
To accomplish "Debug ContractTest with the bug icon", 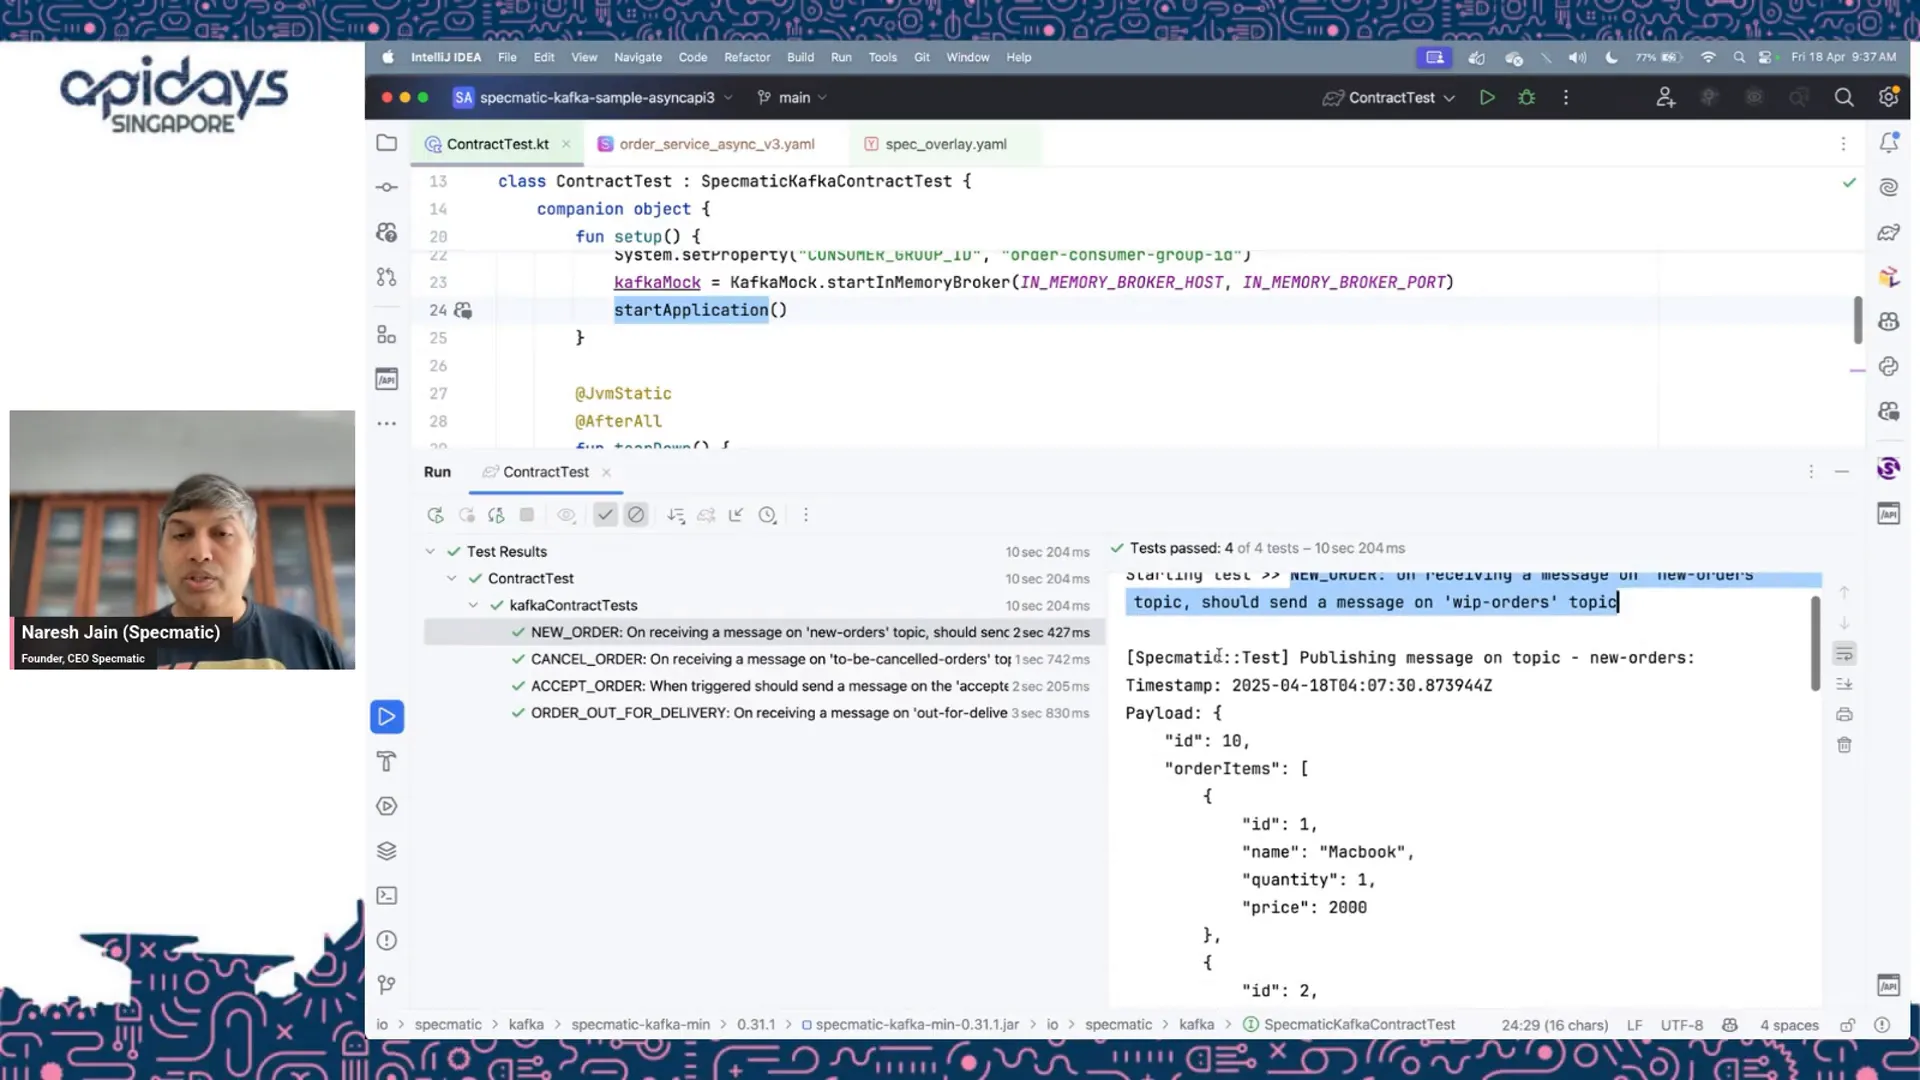I will tap(1527, 98).
